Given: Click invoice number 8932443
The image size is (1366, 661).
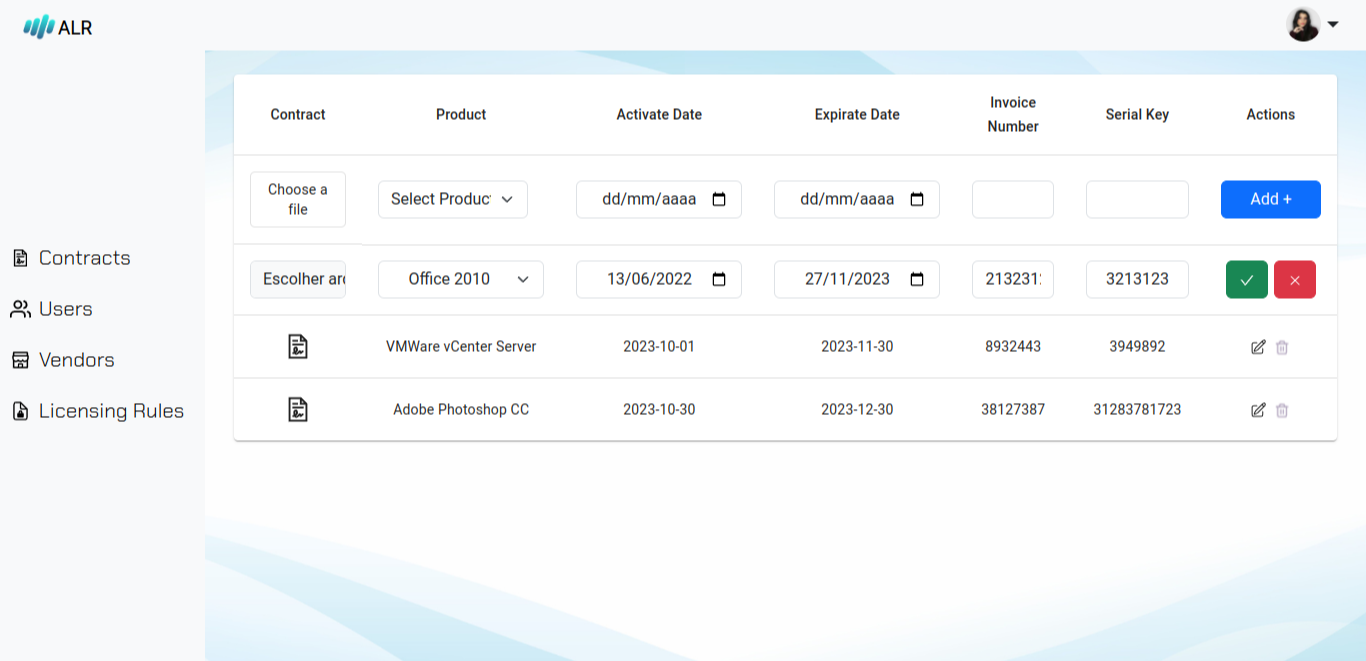Looking at the screenshot, I should pyautogui.click(x=1013, y=347).
